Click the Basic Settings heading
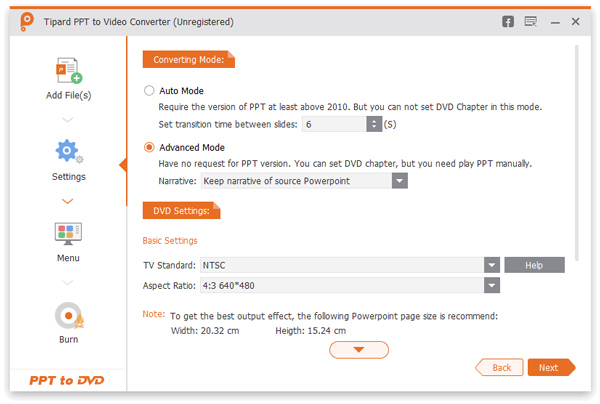 (170, 241)
